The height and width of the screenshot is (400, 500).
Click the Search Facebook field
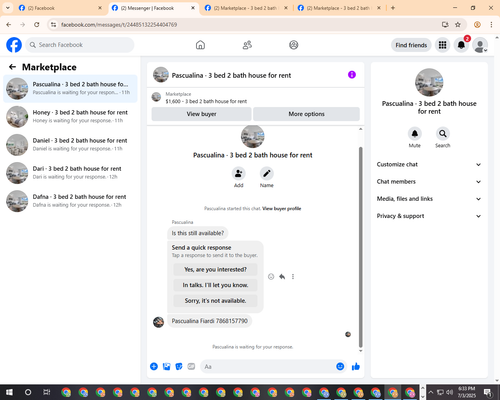point(80,45)
